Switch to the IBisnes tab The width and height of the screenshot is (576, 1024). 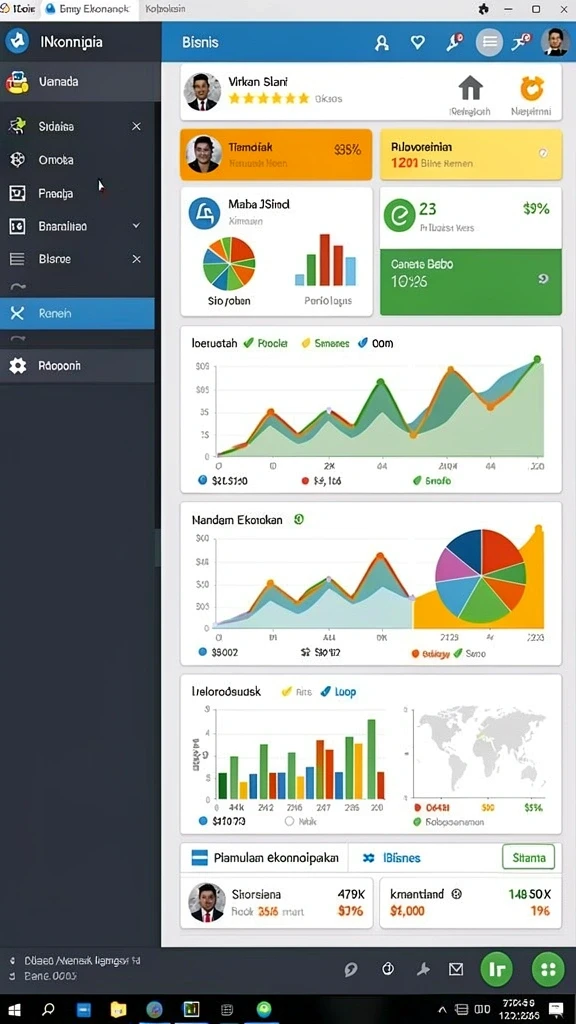coord(392,858)
